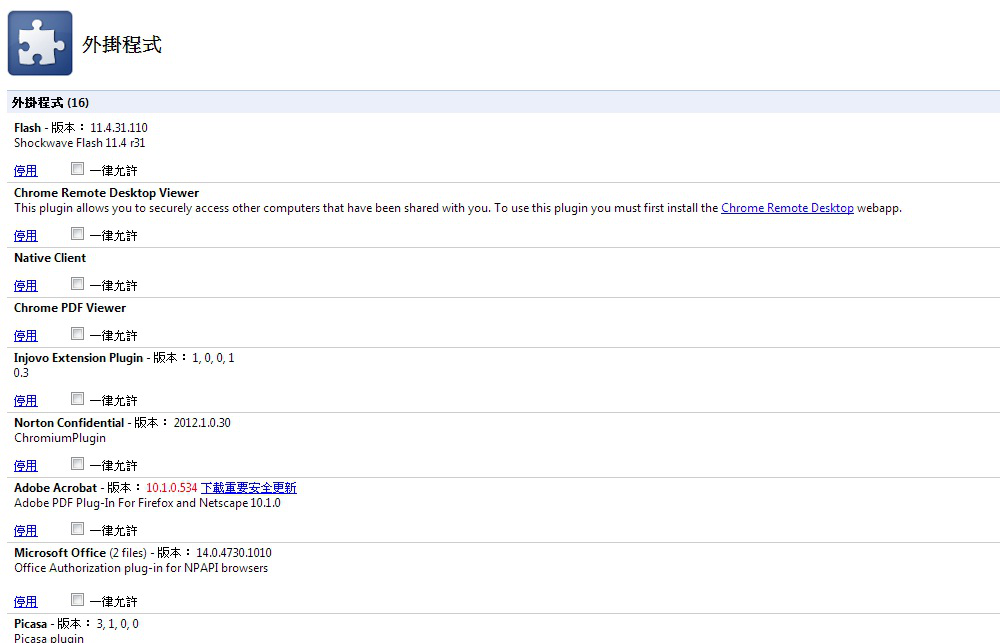Check 一律允許 for Chrome PDF Viewer
The height and width of the screenshot is (643, 1000).
click(x=77, y=334)
